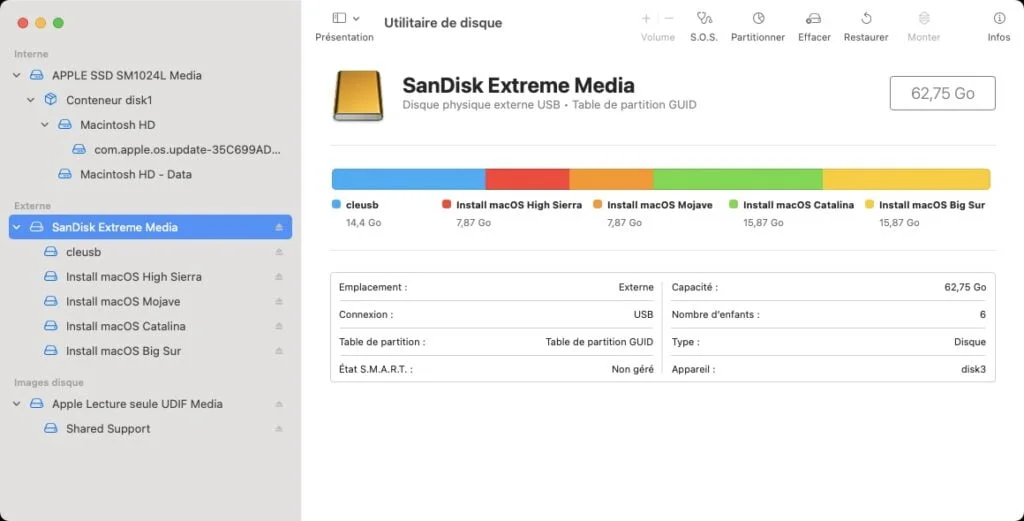Click the yellow Big Sur partition segment

(x=906, y=179)
